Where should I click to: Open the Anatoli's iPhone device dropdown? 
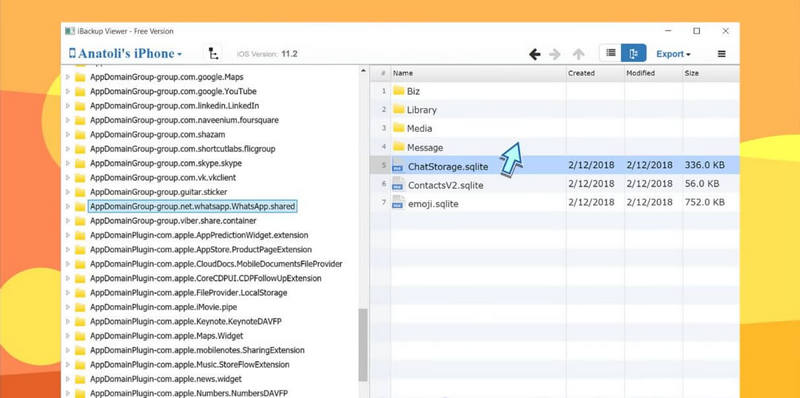click(126, 54)
